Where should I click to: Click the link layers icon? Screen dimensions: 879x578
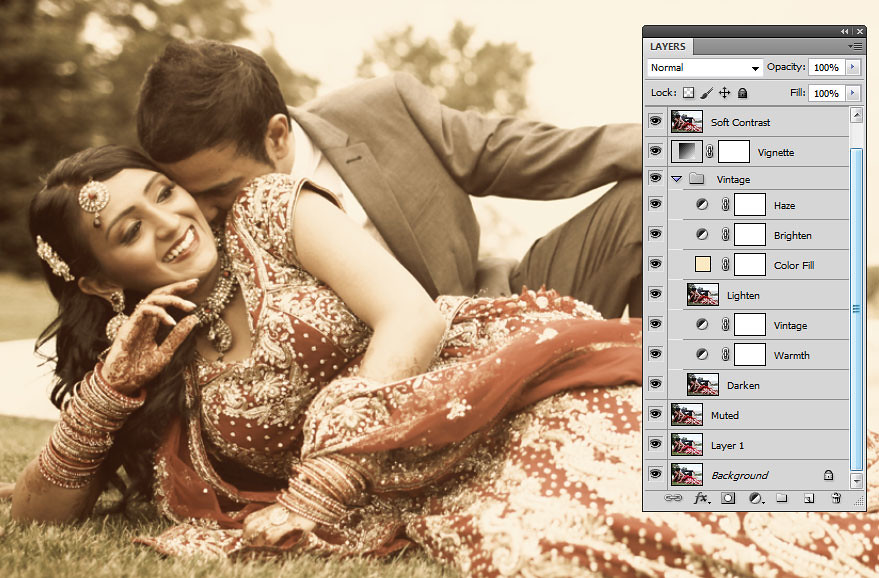point(673,497)
